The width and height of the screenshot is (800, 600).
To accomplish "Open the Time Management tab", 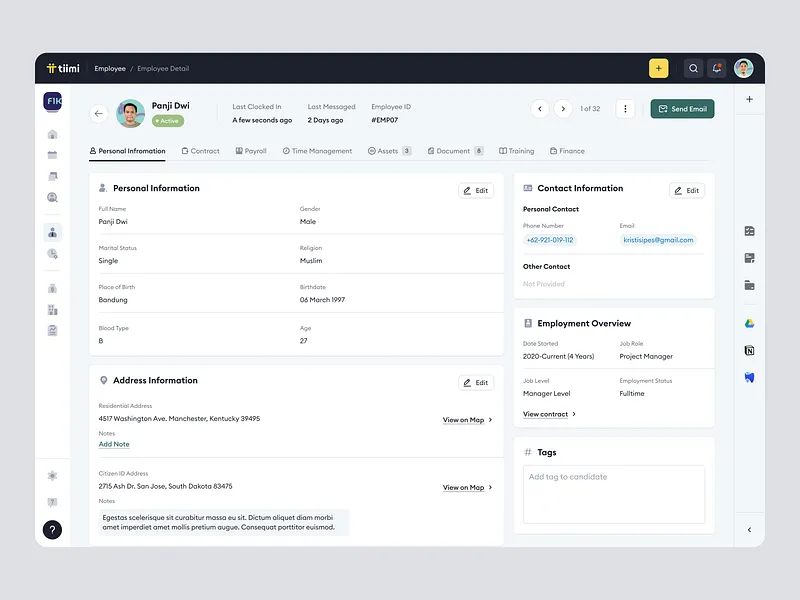I will (x=317, y=151).
